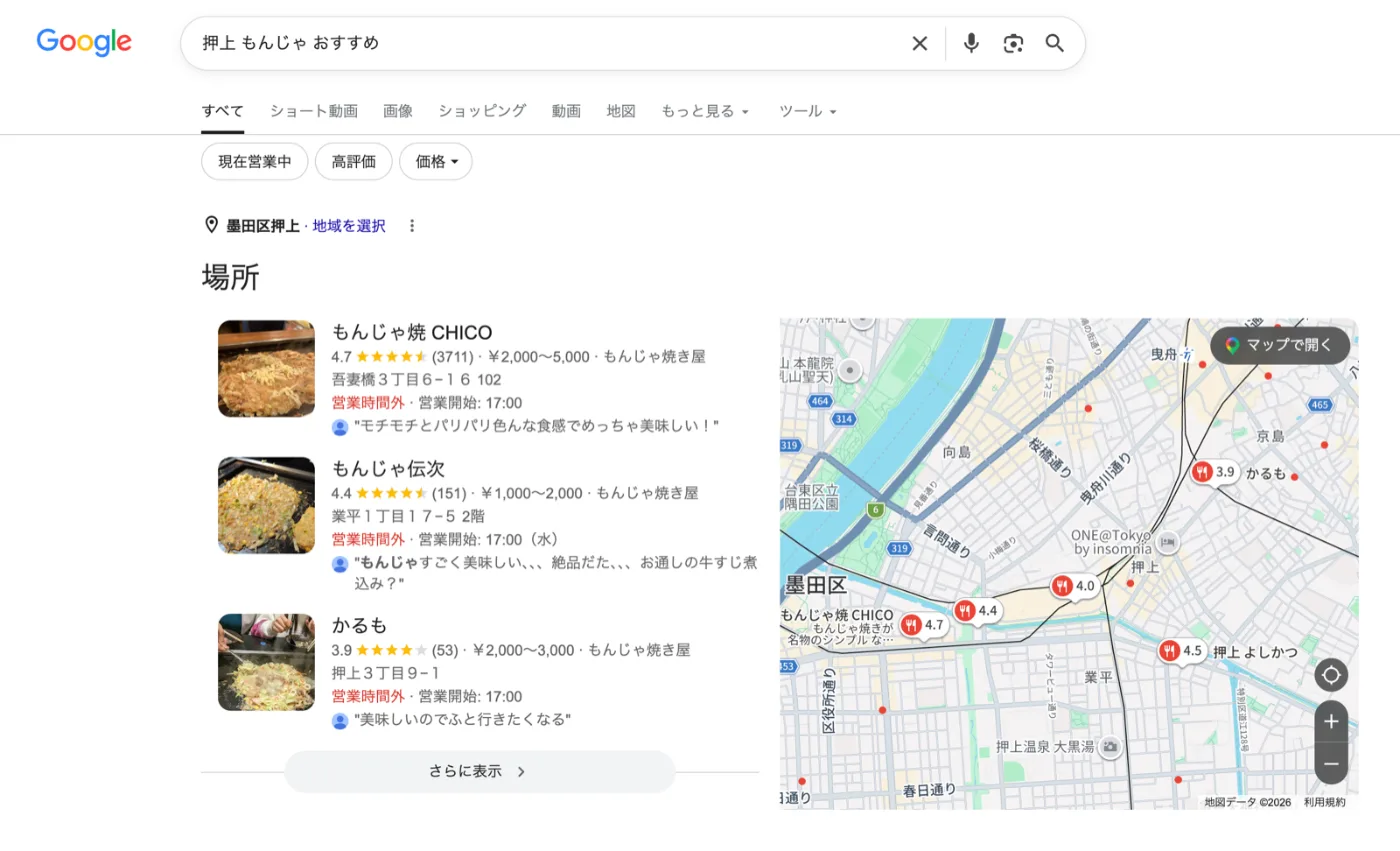The width and height of the screenshot is (1400, 851).
Task: Select the すべて tab
Action: click(x=222, y=111)
